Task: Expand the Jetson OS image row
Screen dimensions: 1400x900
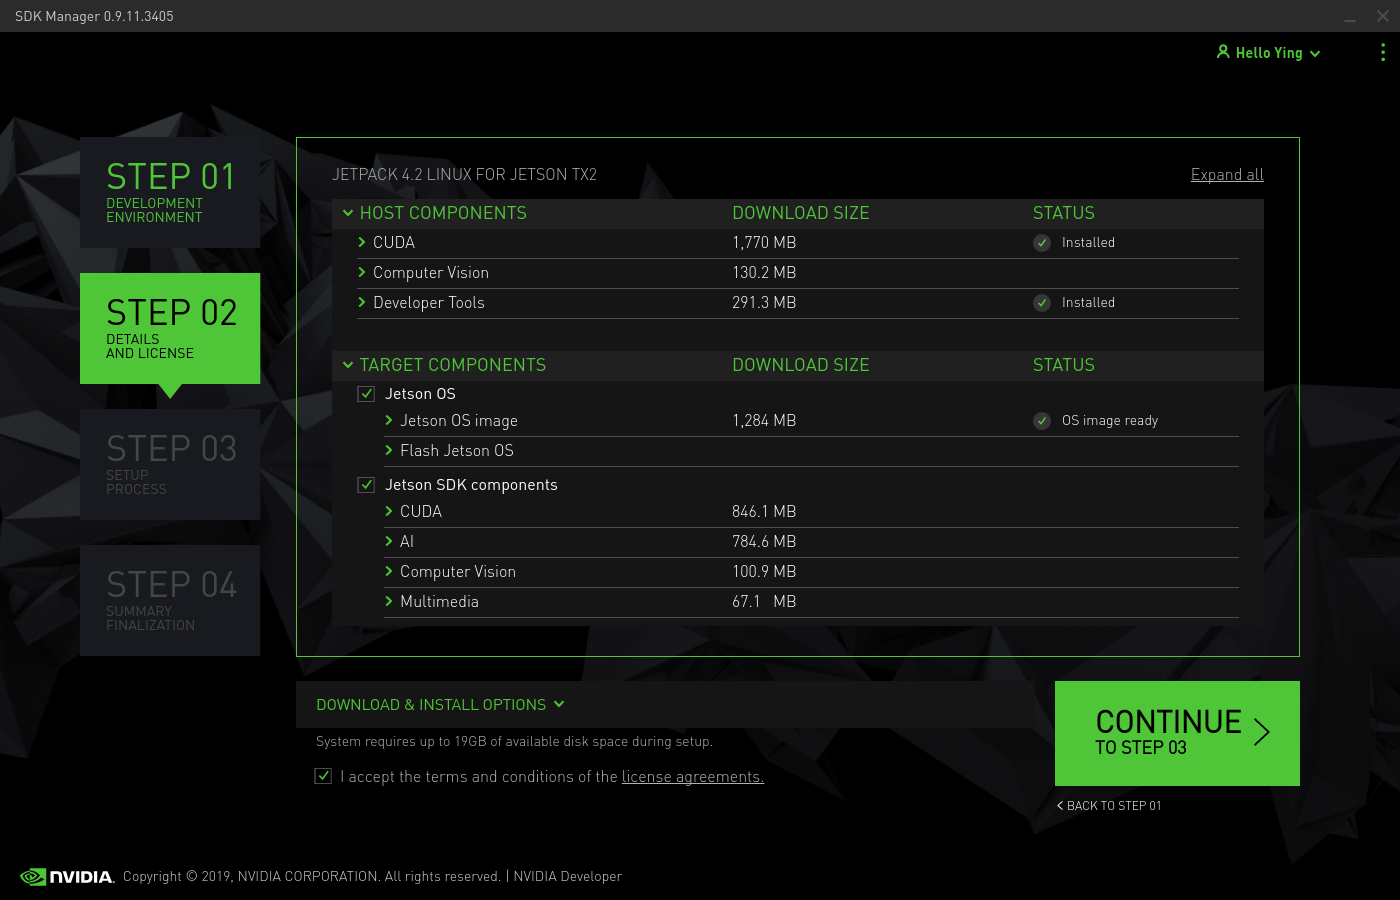Action: 389,420
